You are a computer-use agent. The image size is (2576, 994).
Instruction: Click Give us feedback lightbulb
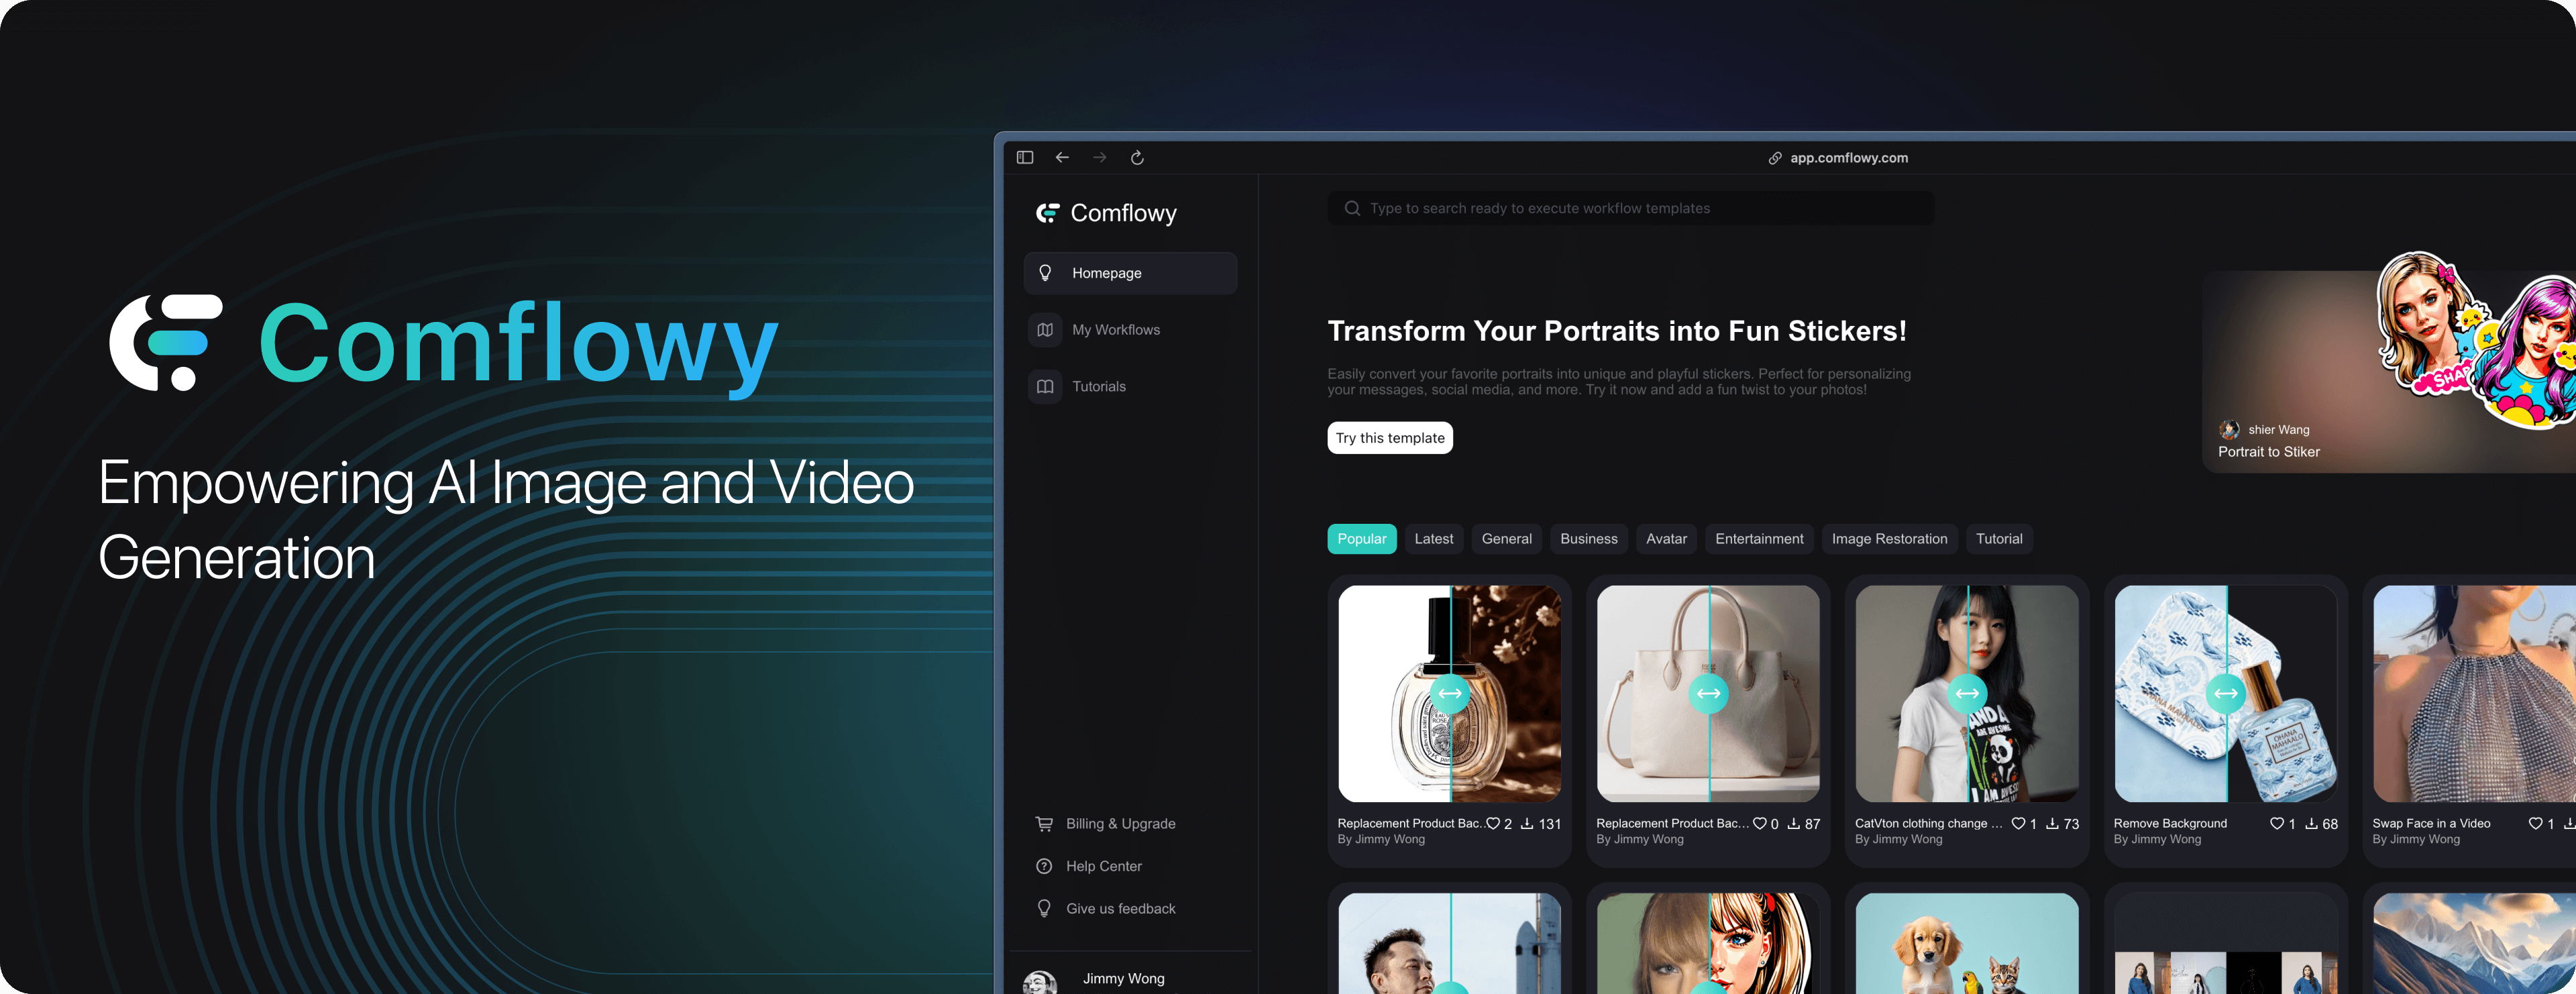coord(1044,908)
